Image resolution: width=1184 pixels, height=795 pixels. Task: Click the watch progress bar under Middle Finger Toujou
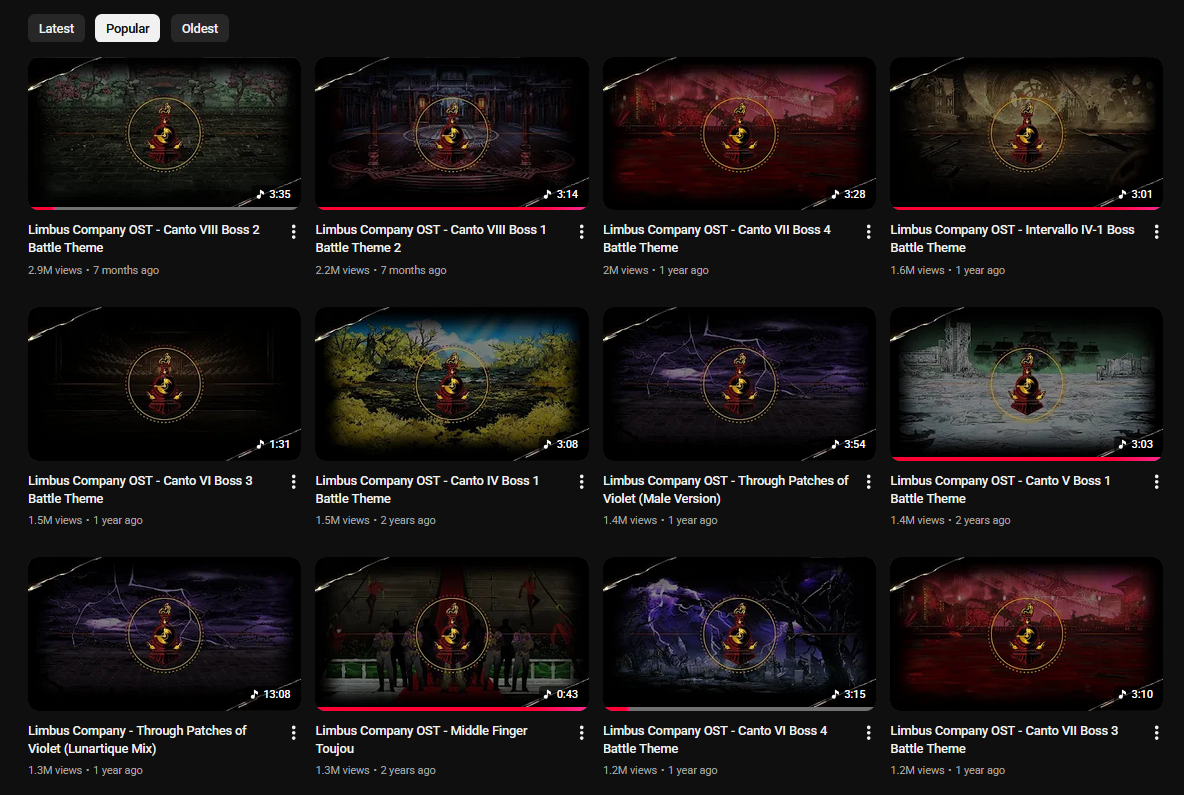click(452, 709)
